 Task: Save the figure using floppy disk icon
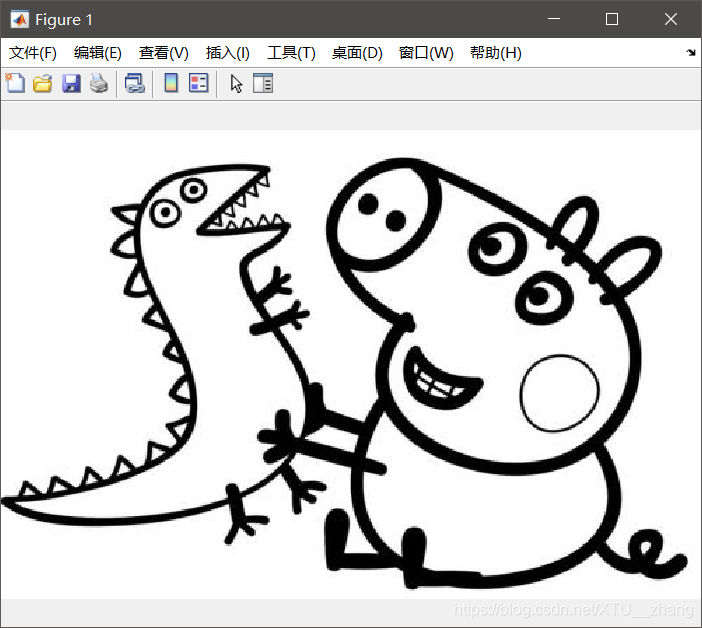click(x=71, y=84)
